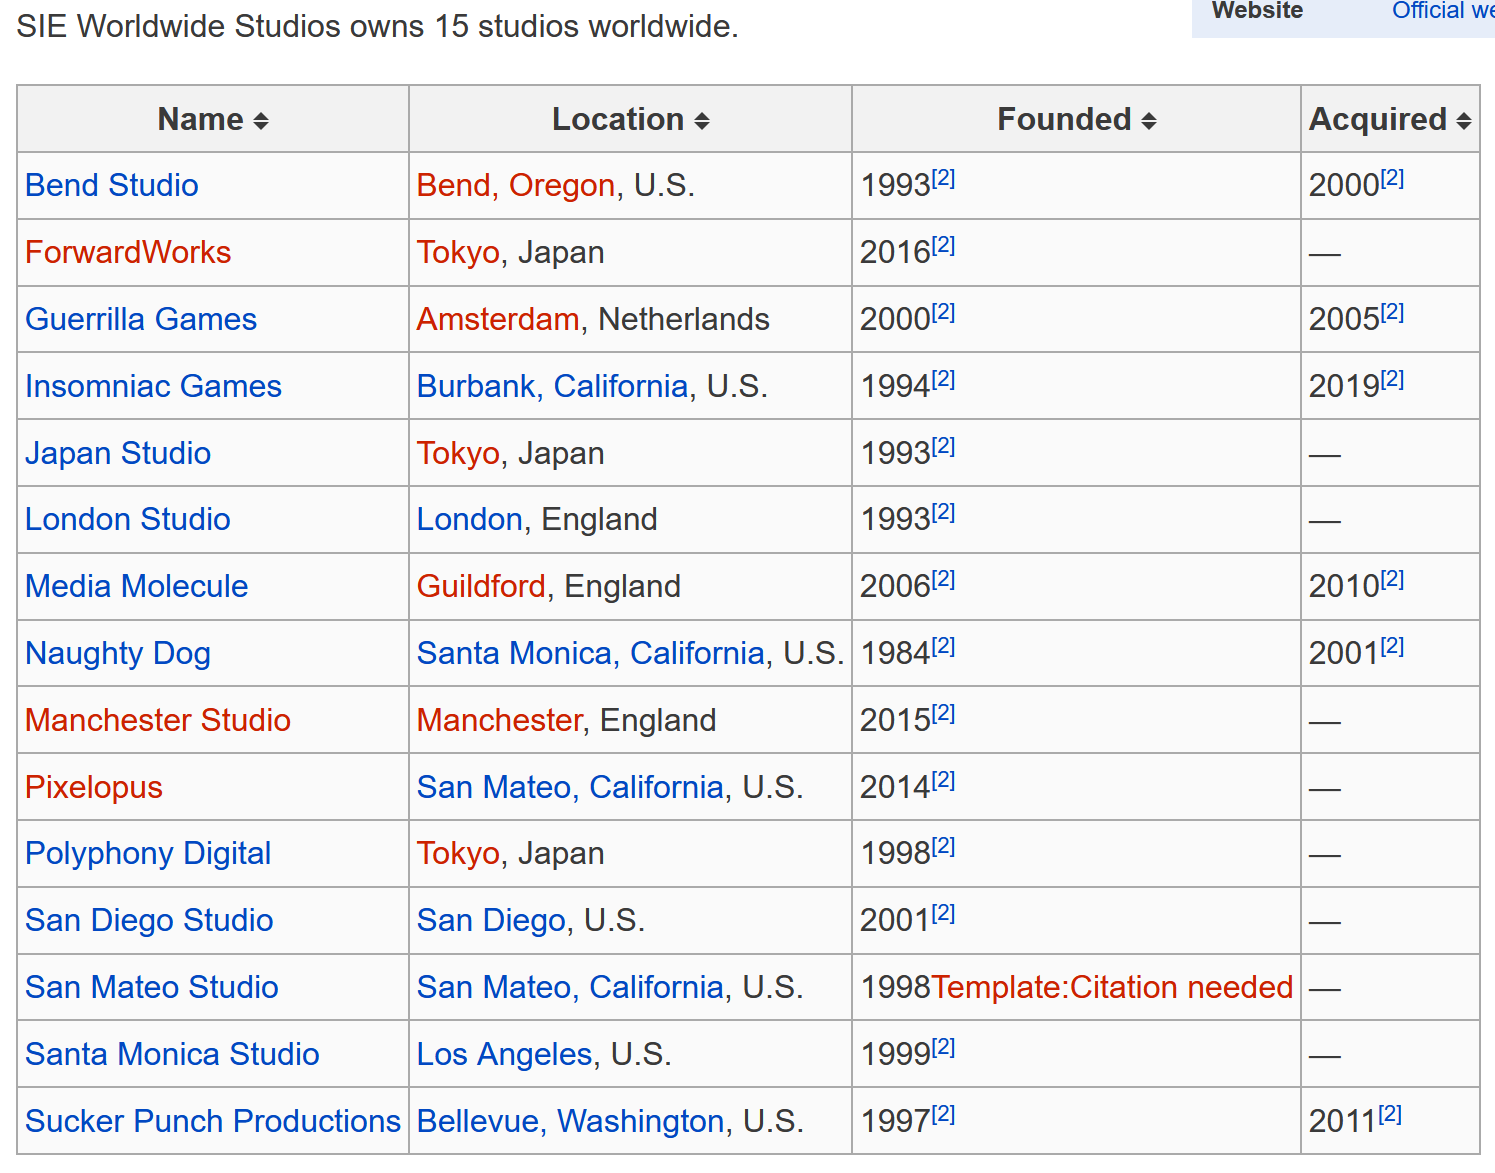This screenshot has width=1495, height=1173.
Task: Click San Mateo, California in Pixelopus row
Action: pyautogui.click(x=571, y=787)
